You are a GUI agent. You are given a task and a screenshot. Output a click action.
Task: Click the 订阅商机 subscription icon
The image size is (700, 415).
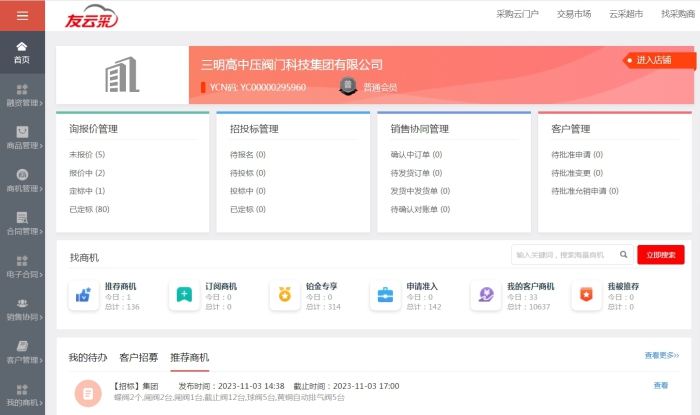pyautogui.click(x=184, y=295)
